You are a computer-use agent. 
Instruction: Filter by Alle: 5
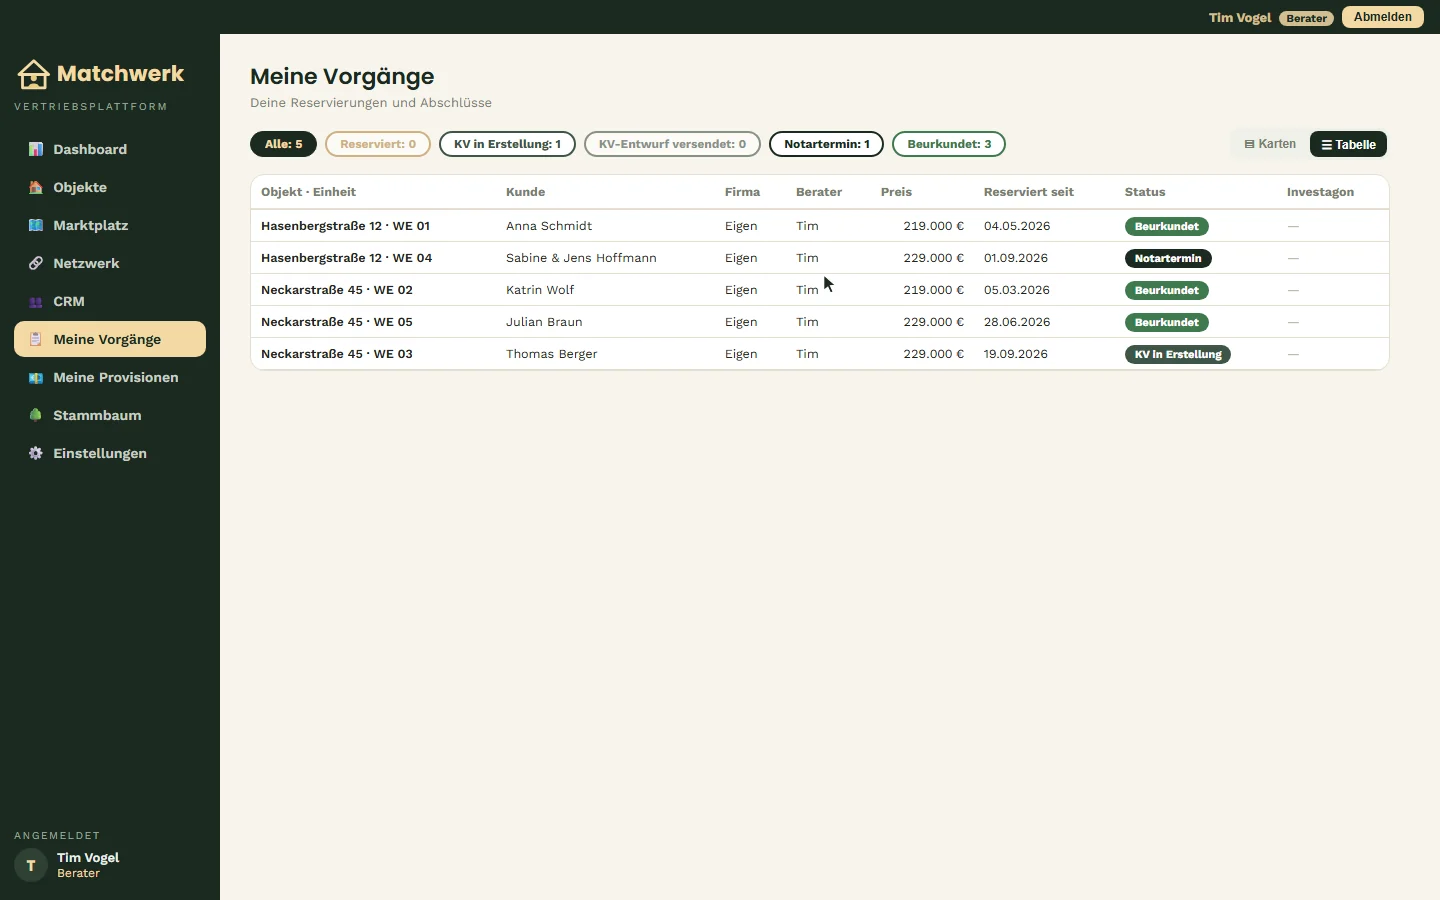pos(283,144)
